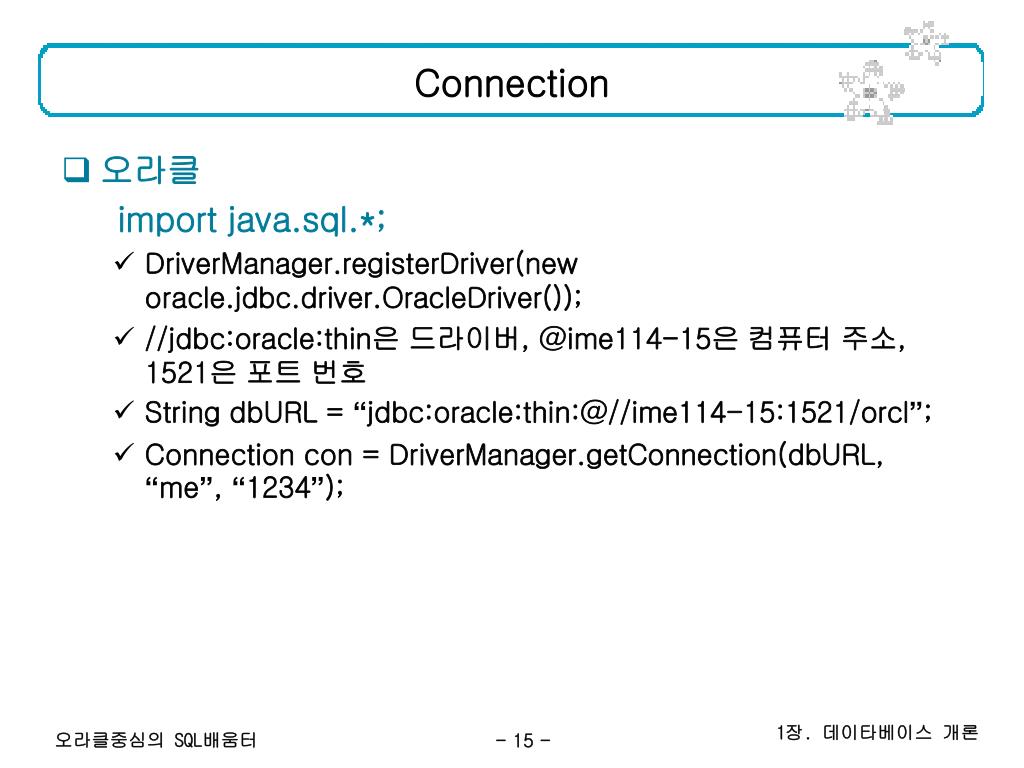The image size is (1024, 768).
Task: Click the line "String dbURL = ..."
Action: [538, 413]
